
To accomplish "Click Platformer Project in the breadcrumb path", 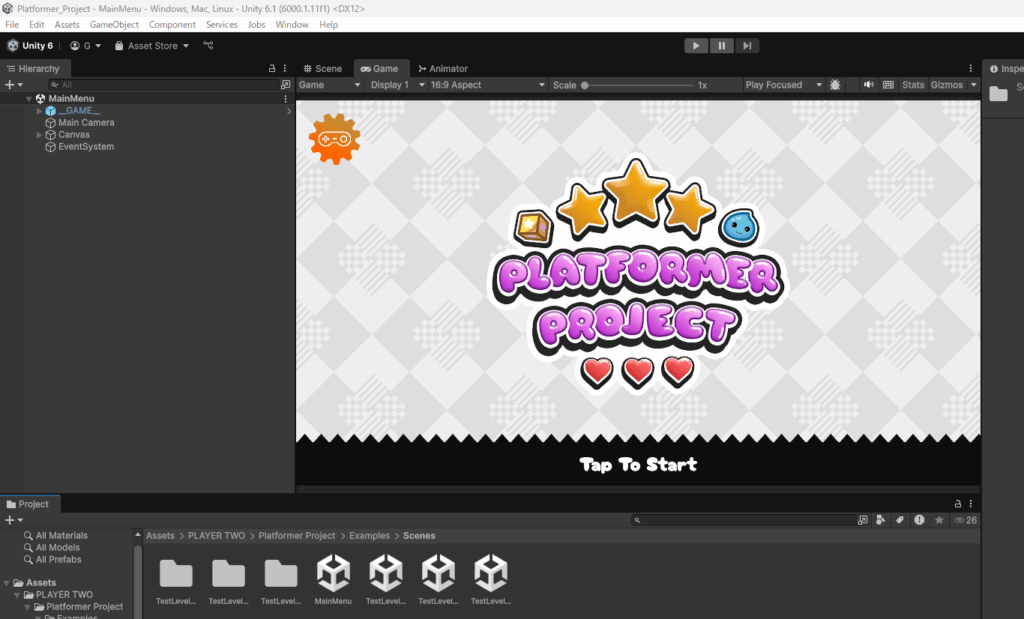I will click(296, 535).
